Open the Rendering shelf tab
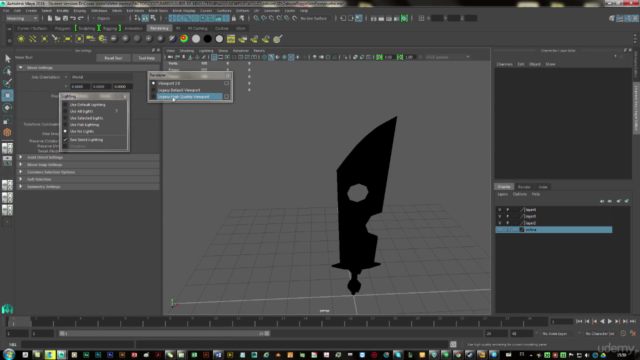The width and height of the screenshot is (640, 360). 159,29
